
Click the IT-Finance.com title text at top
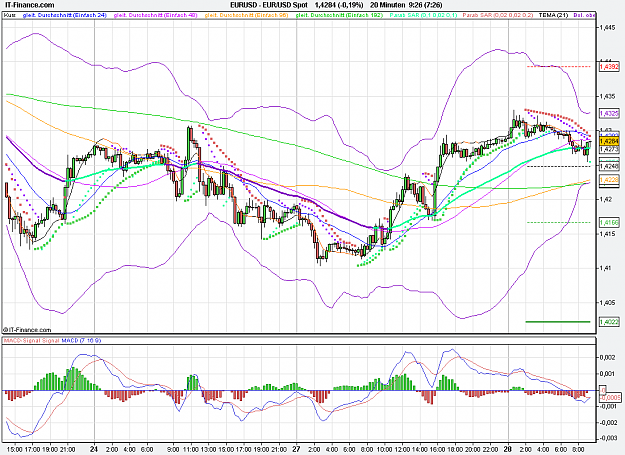coord(29,5)
